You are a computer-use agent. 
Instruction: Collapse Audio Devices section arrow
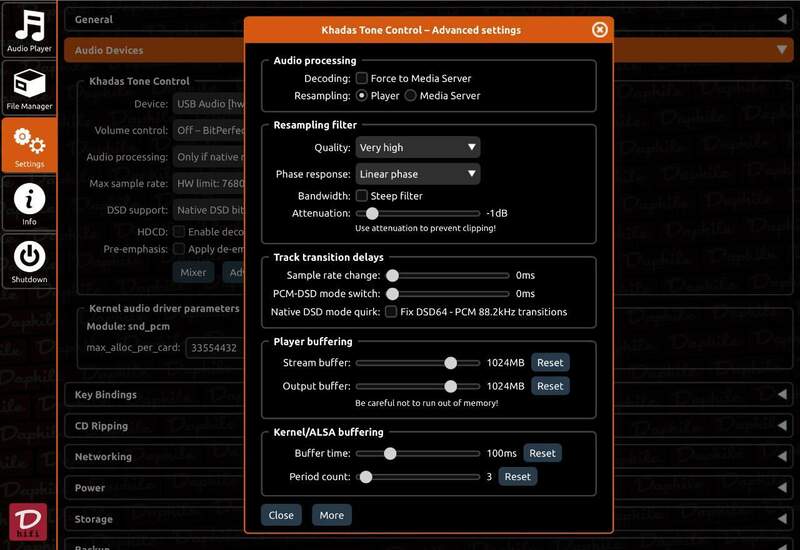click(x=780, y=50)
